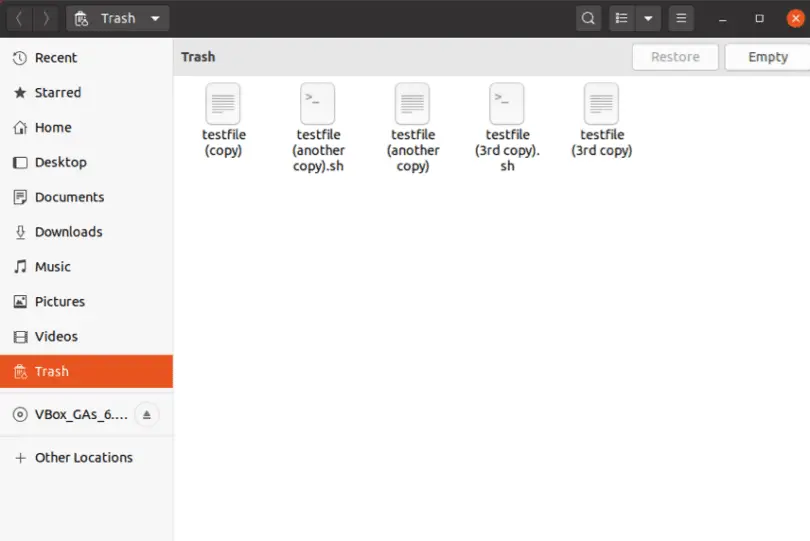The width and height of the screenshot is (810, 541).
Task: Switch to list view using the view icon
Action: coord(621,19)
